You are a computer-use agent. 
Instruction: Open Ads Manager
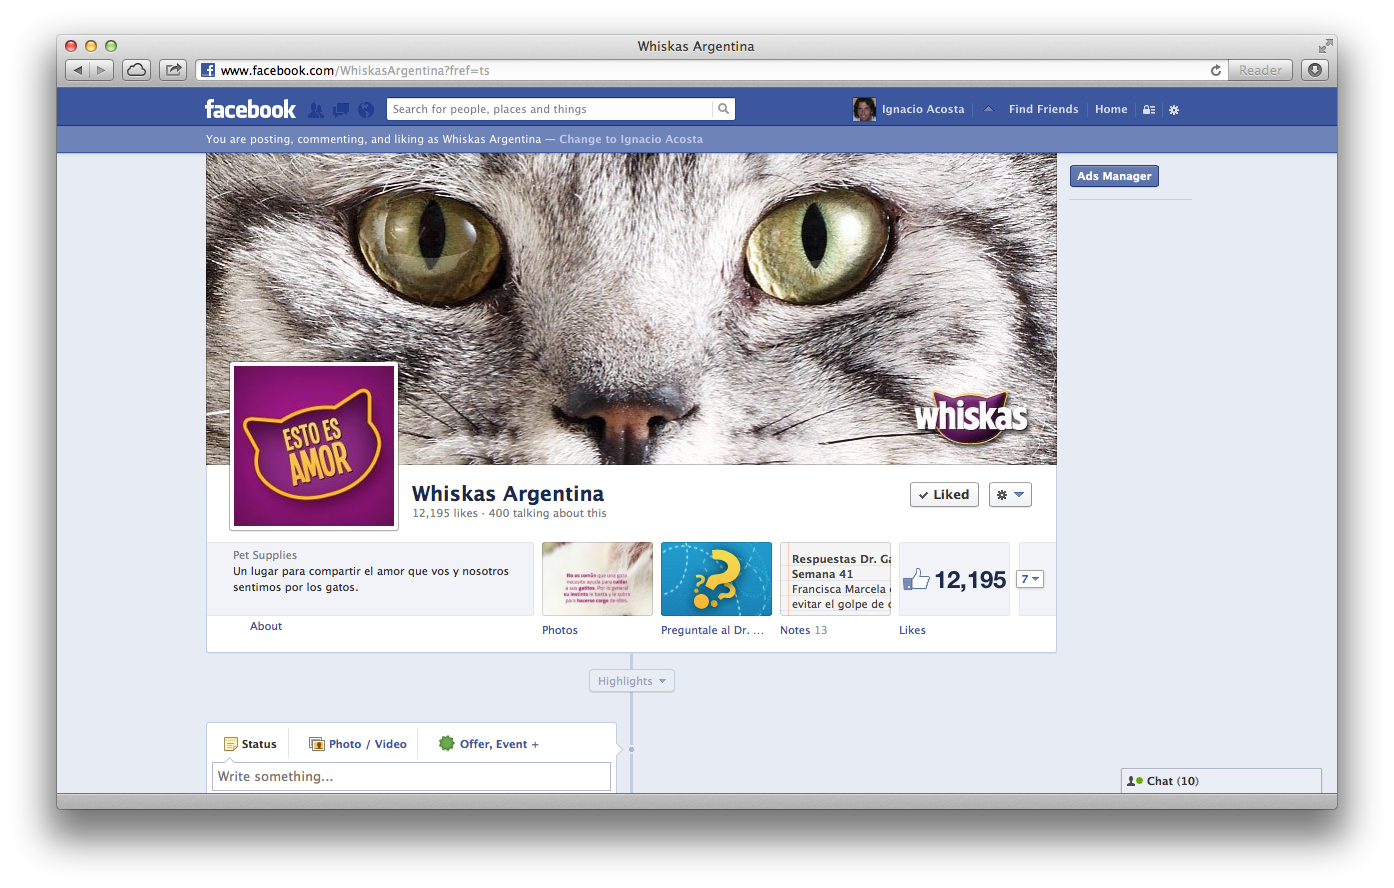1114,176
